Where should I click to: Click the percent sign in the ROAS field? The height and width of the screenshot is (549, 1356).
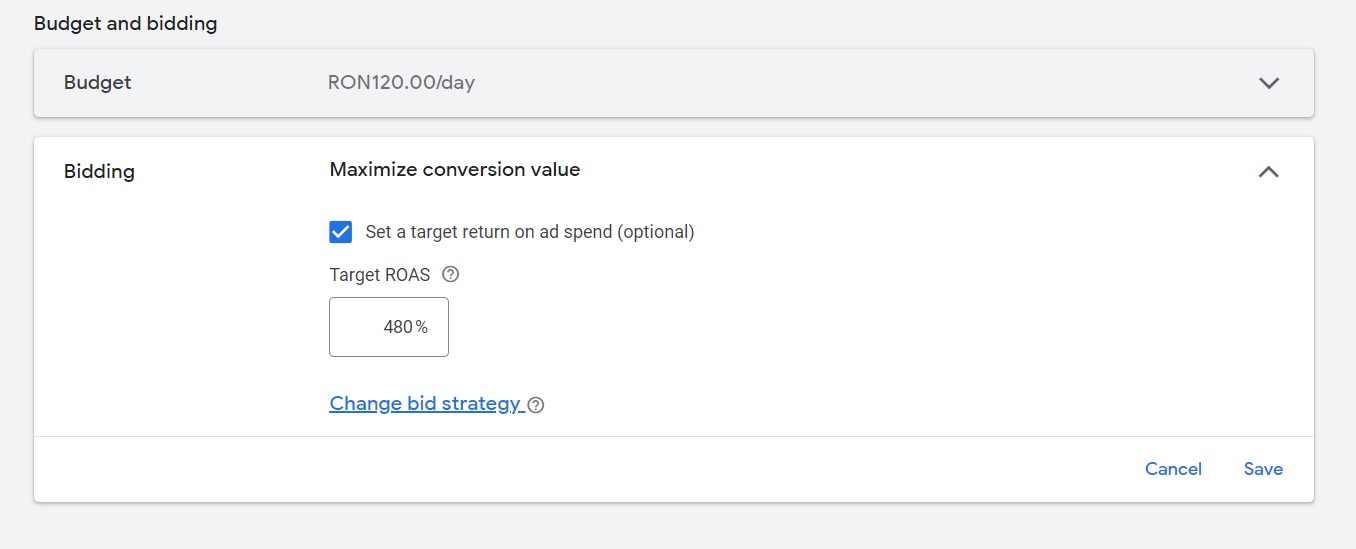click(x=422, y=327)
